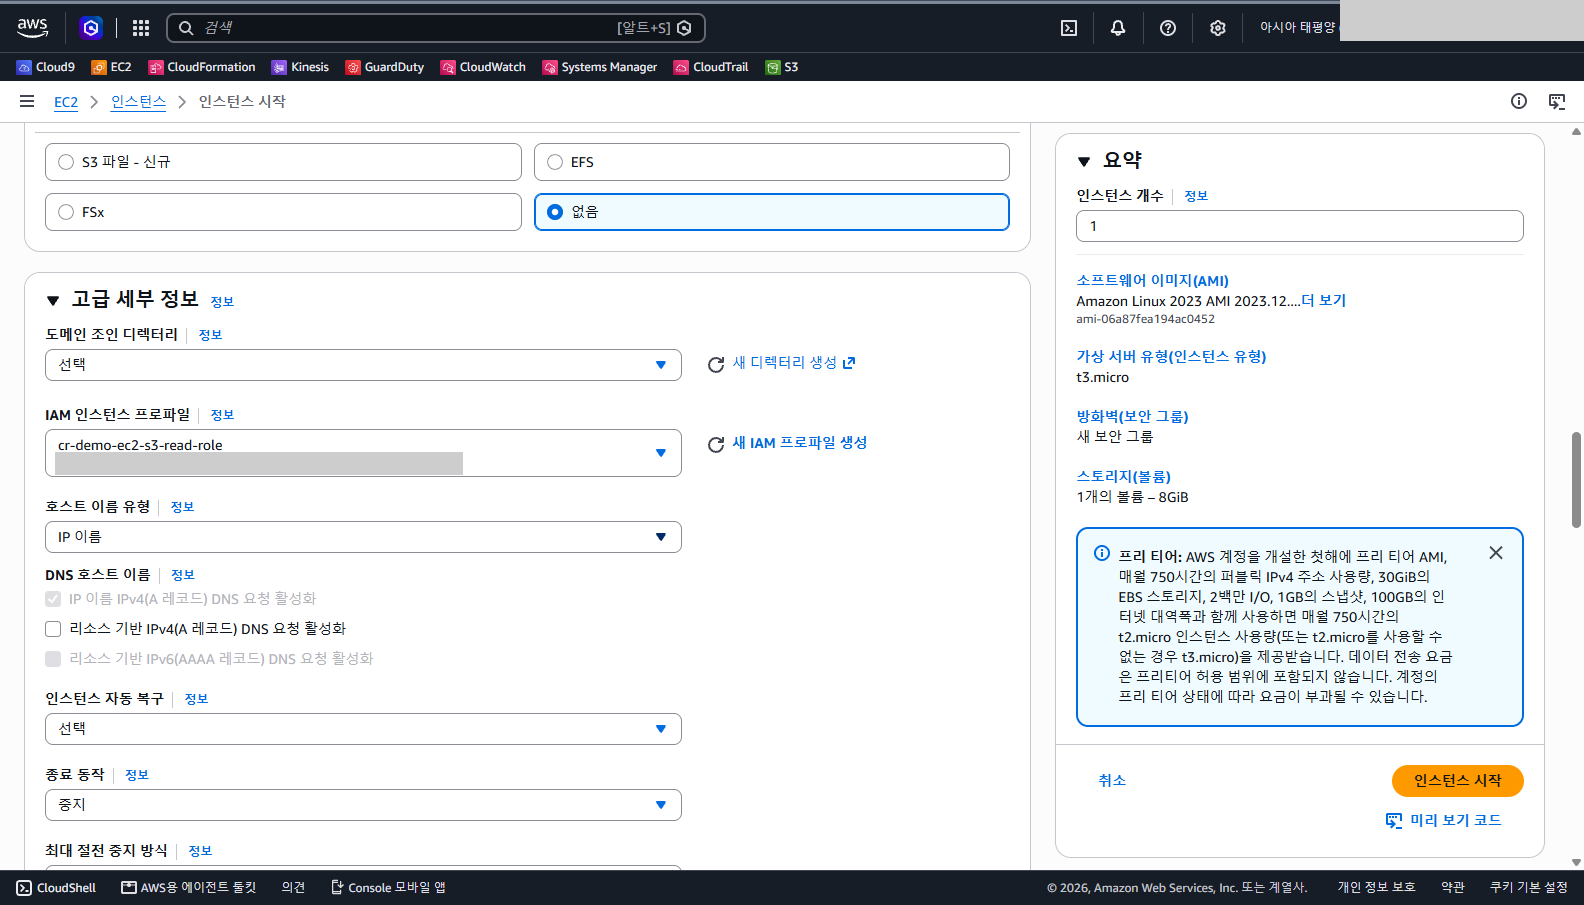1584x905 pixels.
Task: Open GuardDuty from the favorites bar
Action: coord(385,67)
